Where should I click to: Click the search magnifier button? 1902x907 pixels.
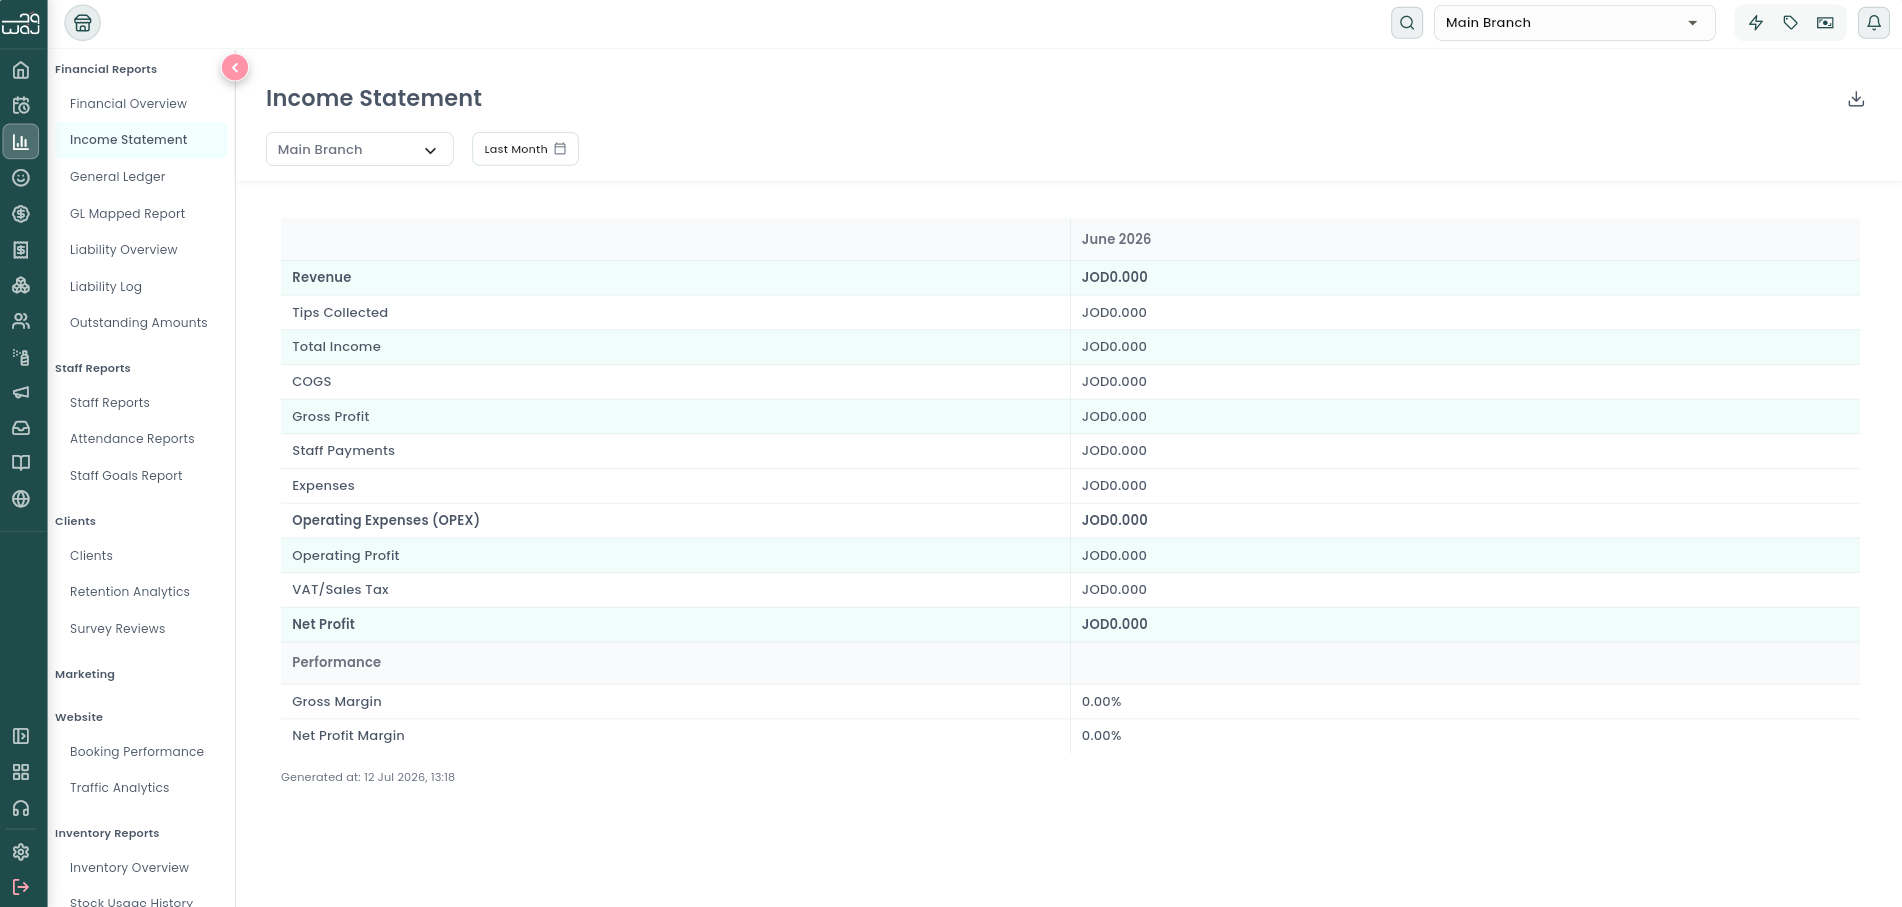click(1407, 23)
